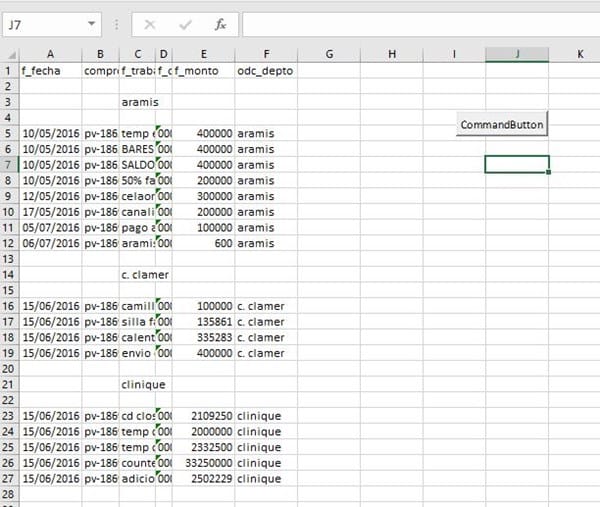This screenshot has height=507, width=600.
Task: Click the BARES cell in row 6
Action: (137, 149)
